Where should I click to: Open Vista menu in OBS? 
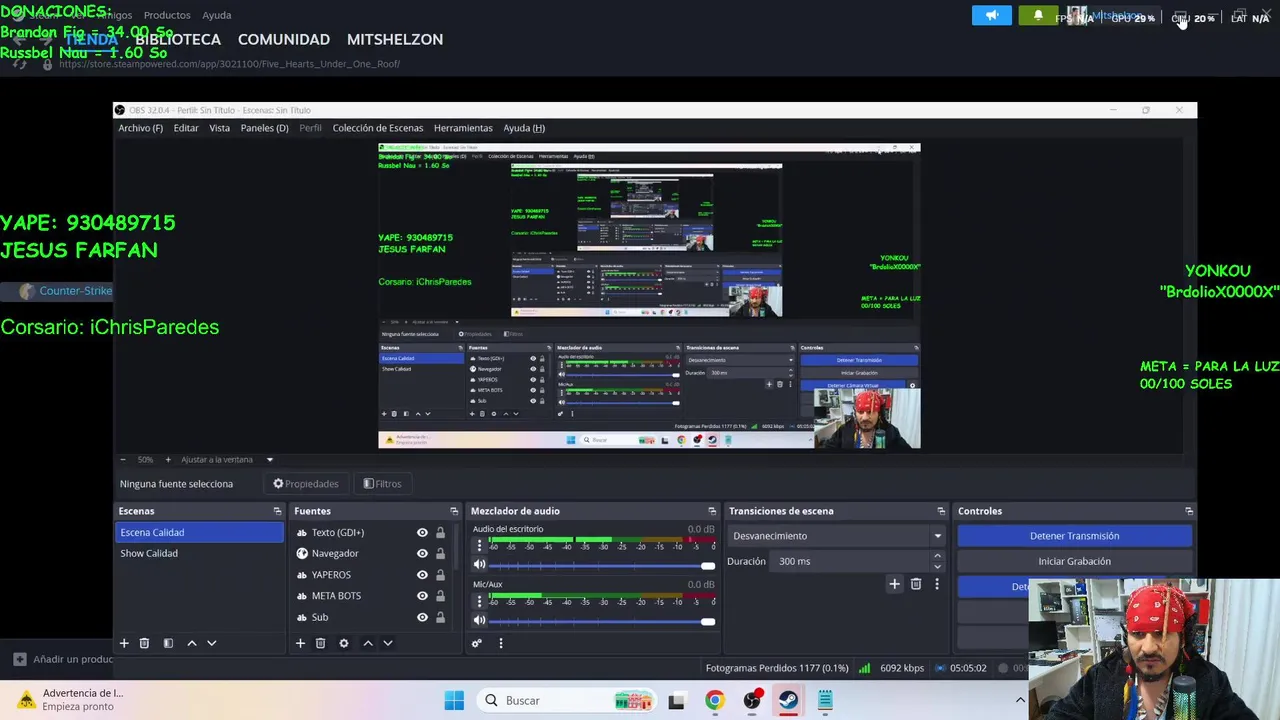[x=219, y=128]
